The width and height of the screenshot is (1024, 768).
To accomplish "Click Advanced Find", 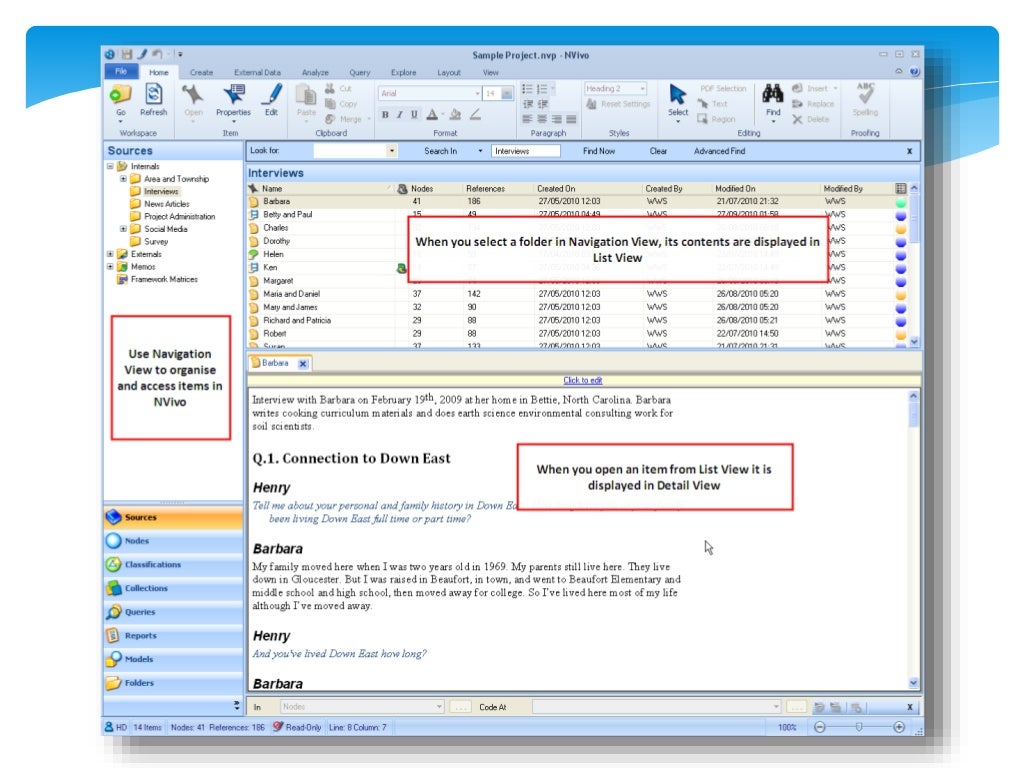I will [x=719, y=151].
